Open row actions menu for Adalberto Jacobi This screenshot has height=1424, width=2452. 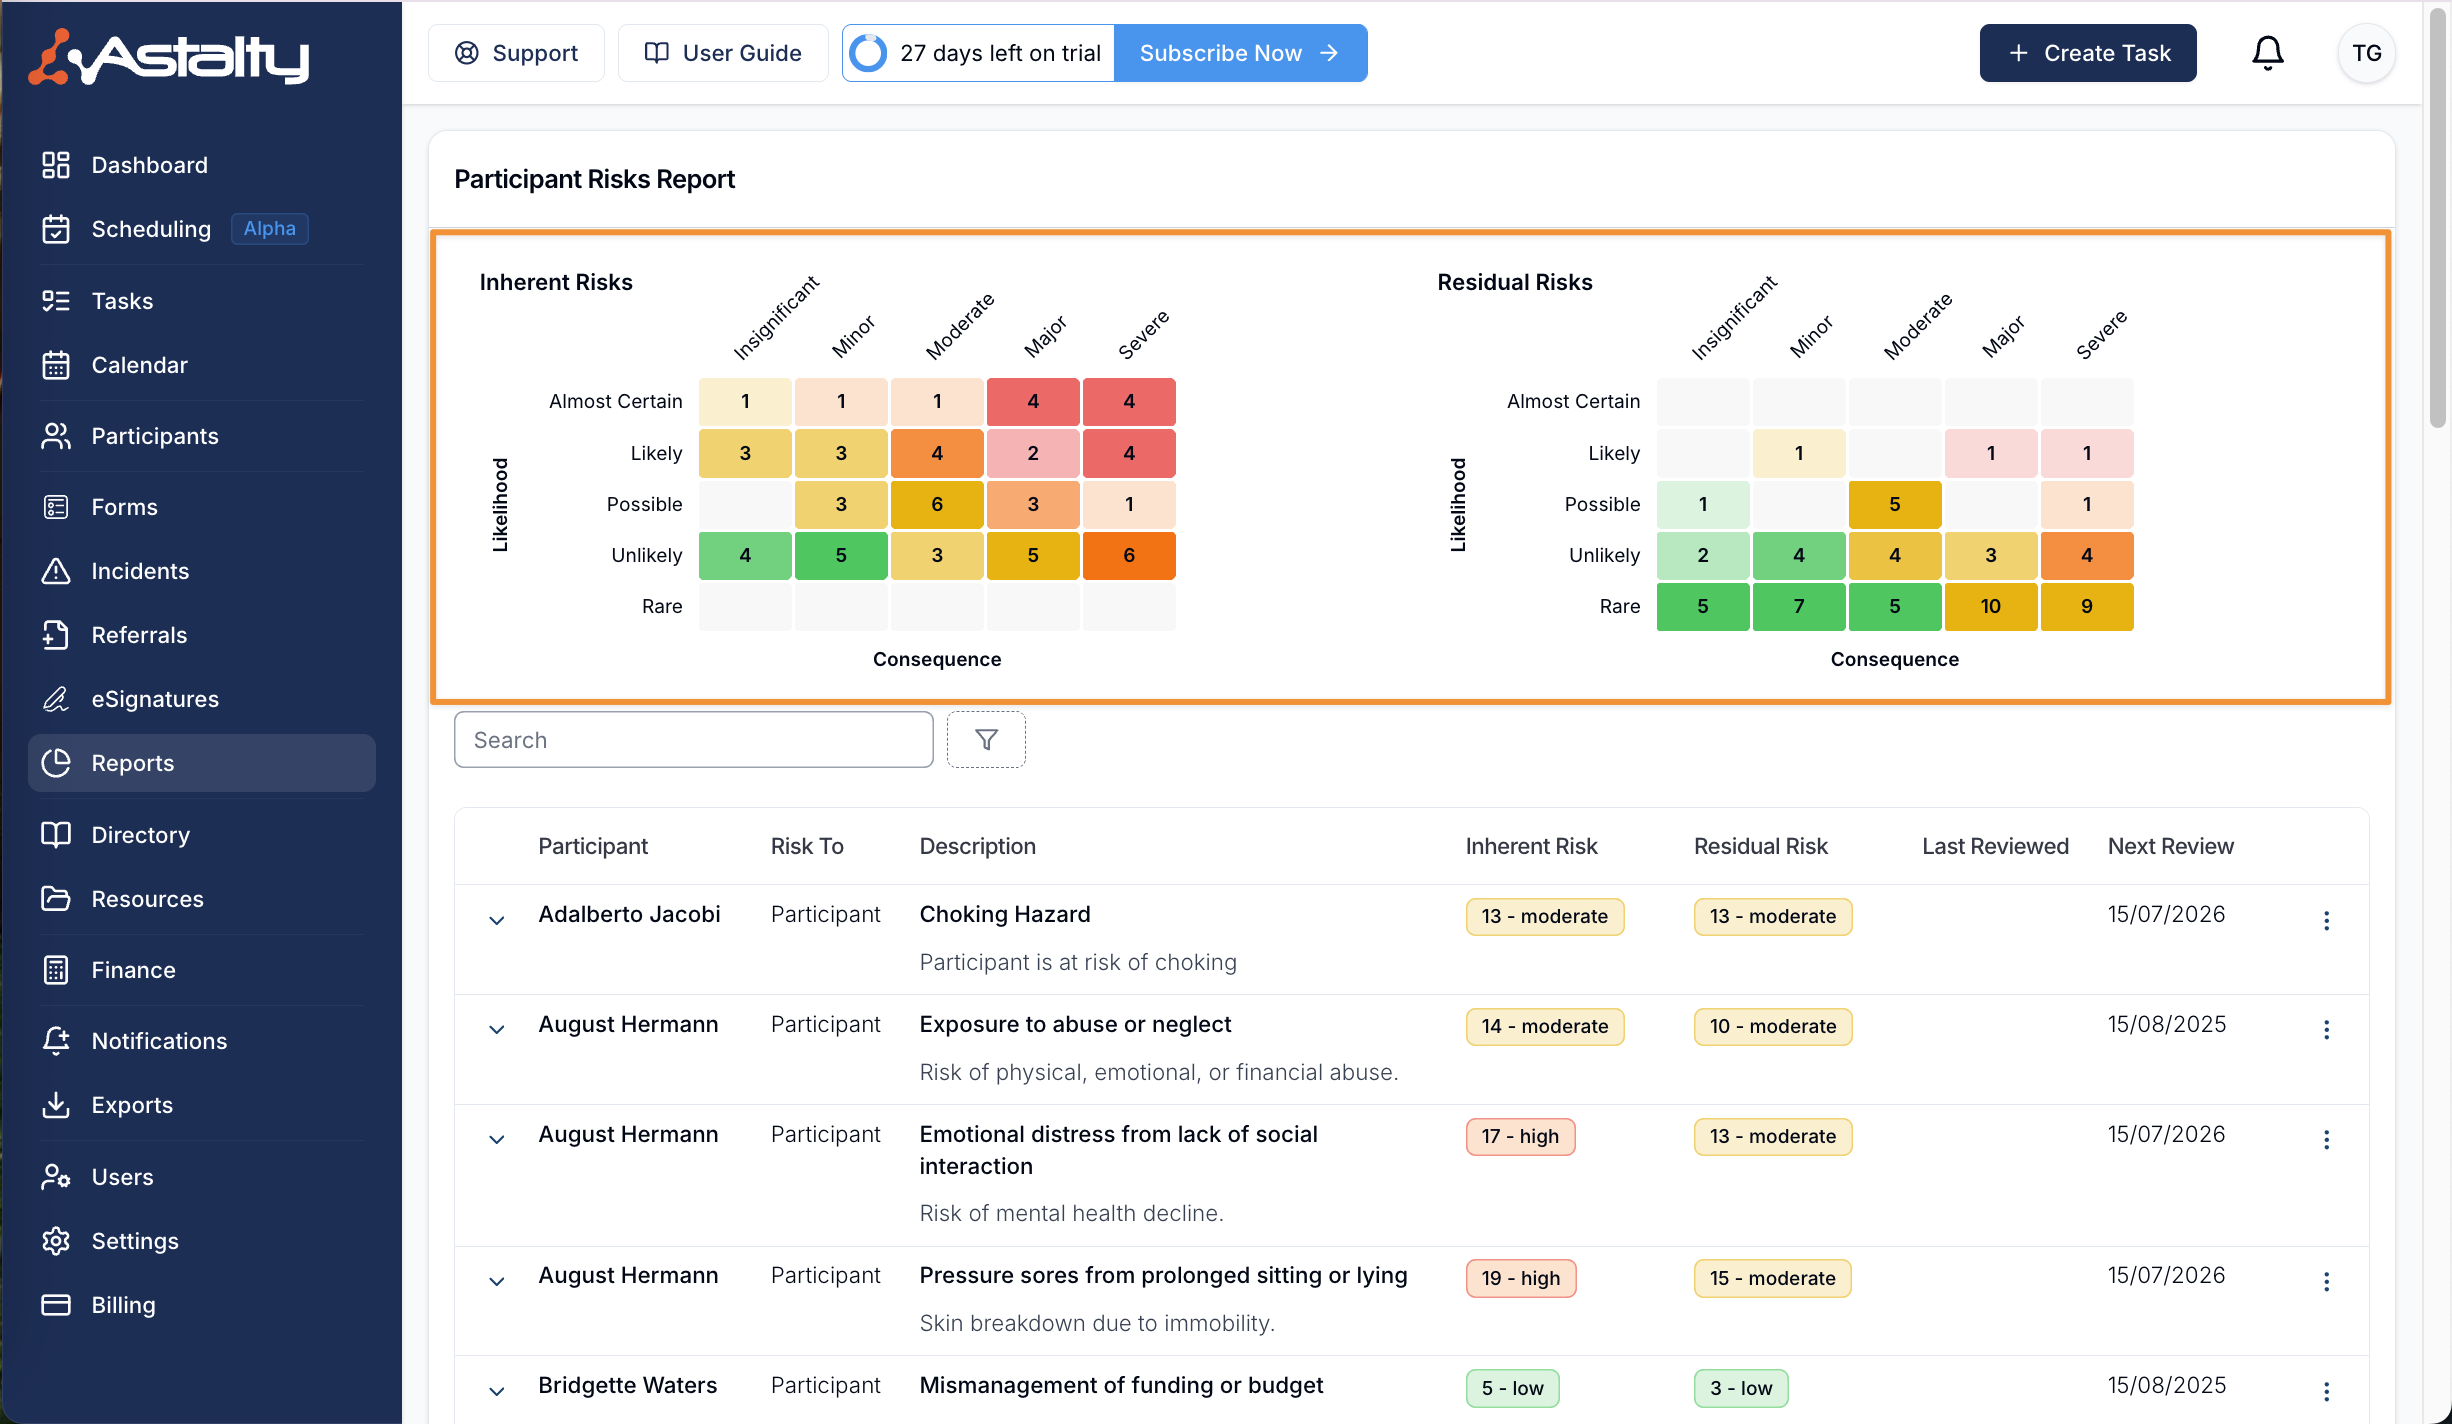point(2326,920)
